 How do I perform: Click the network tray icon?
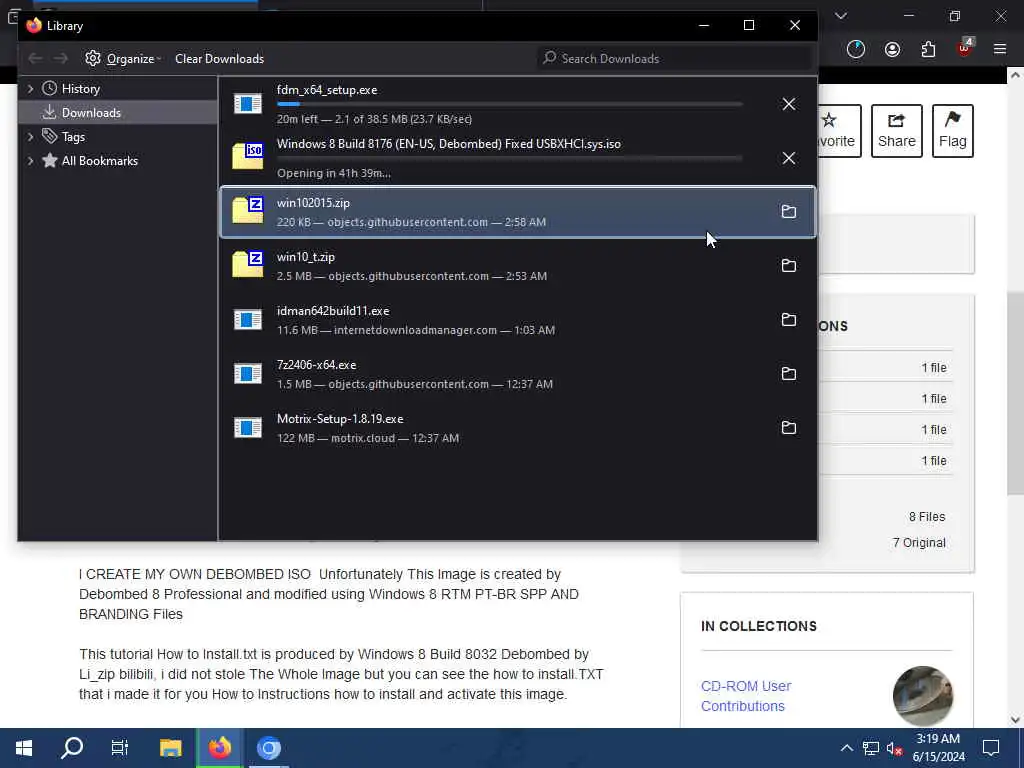point(871,748)
